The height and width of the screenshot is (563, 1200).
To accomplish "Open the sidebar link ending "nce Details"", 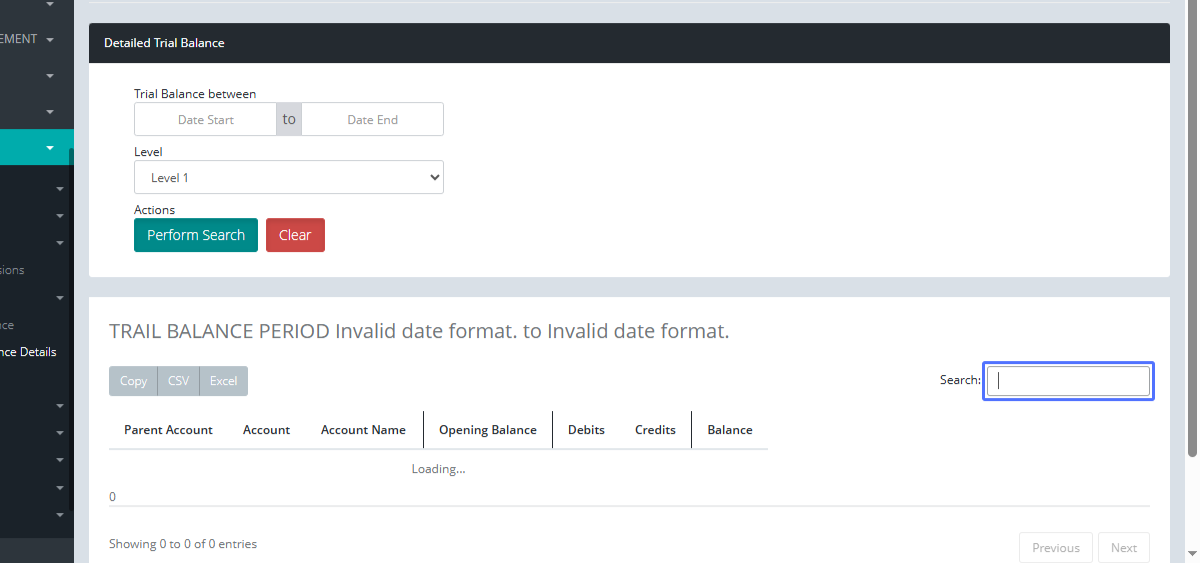I will (28, 352).
